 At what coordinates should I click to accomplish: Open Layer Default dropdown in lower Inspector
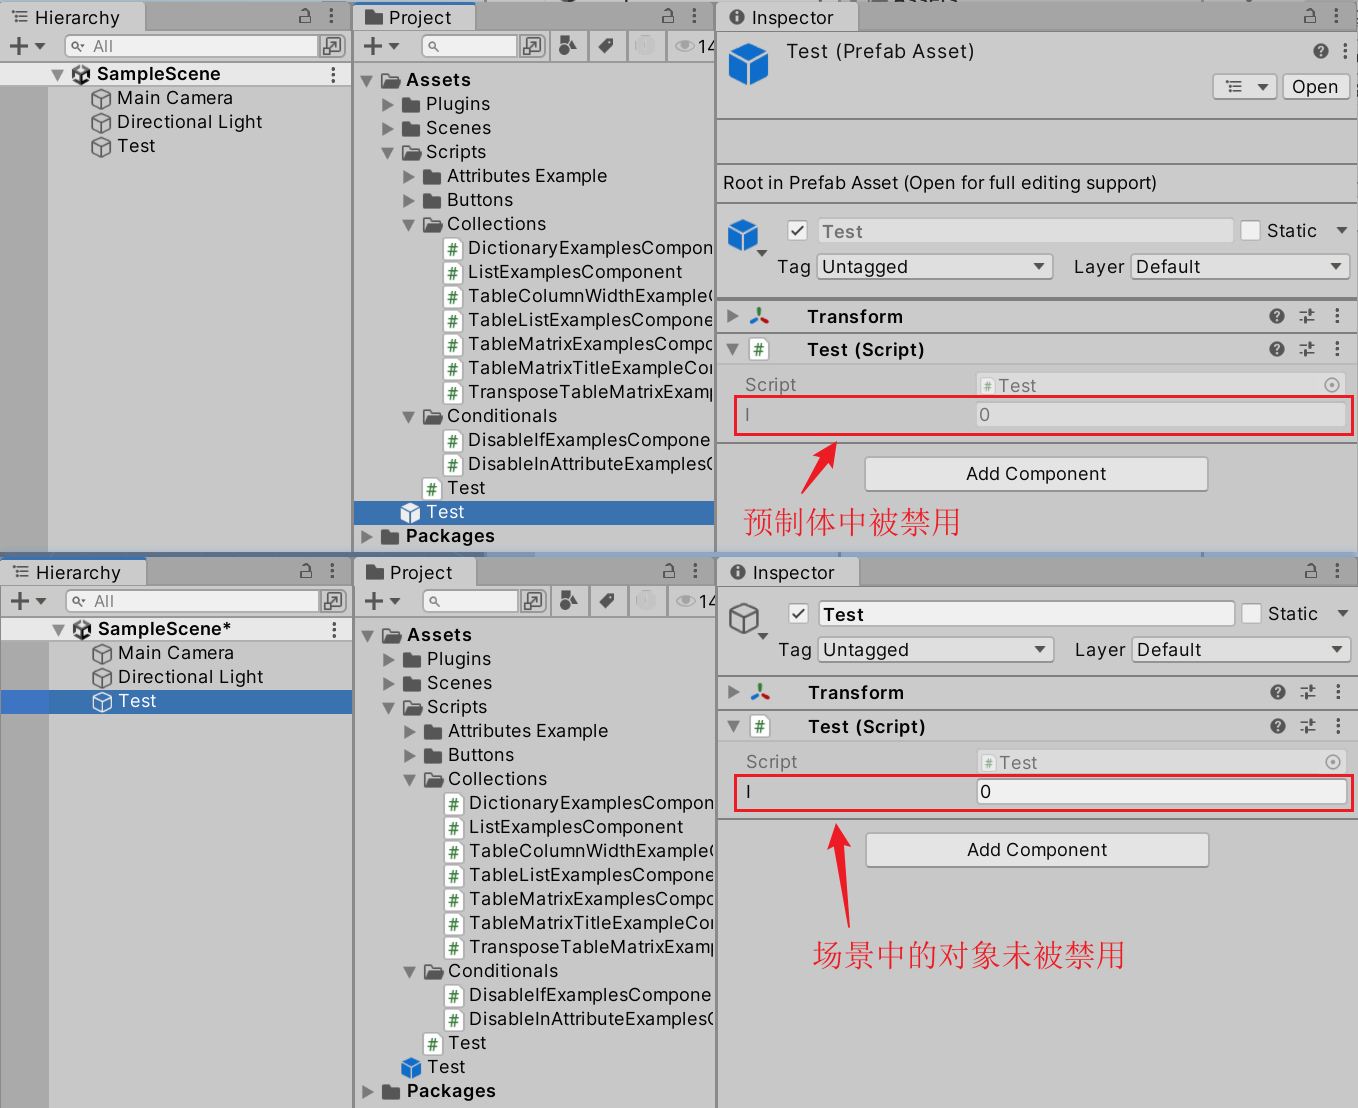(1241, 650)
